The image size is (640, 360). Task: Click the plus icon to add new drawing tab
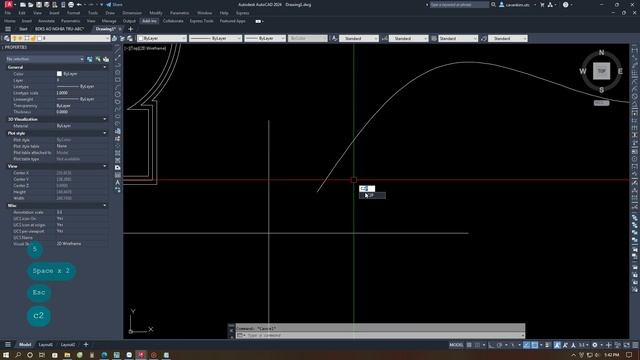pos(130,29)
